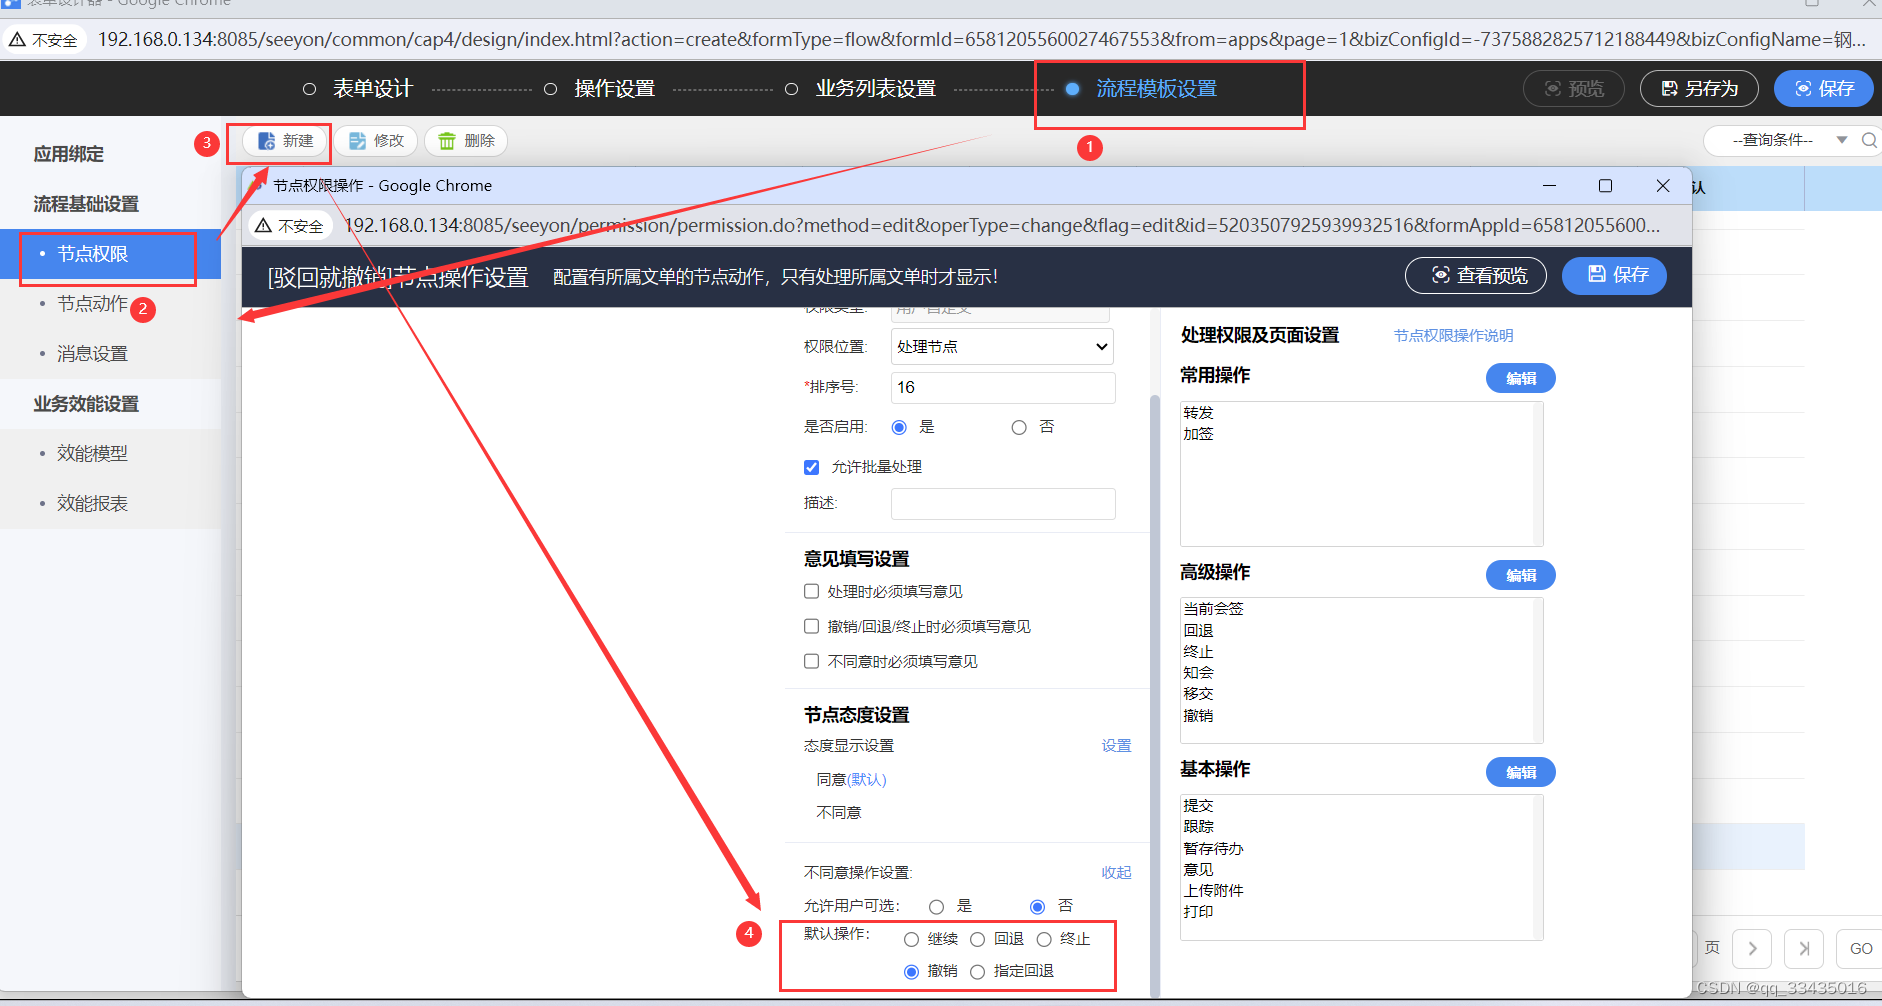
Task: Select 当前会签 in 高级操作 list
Action: pyautogui.click(x=1213, y=609)
